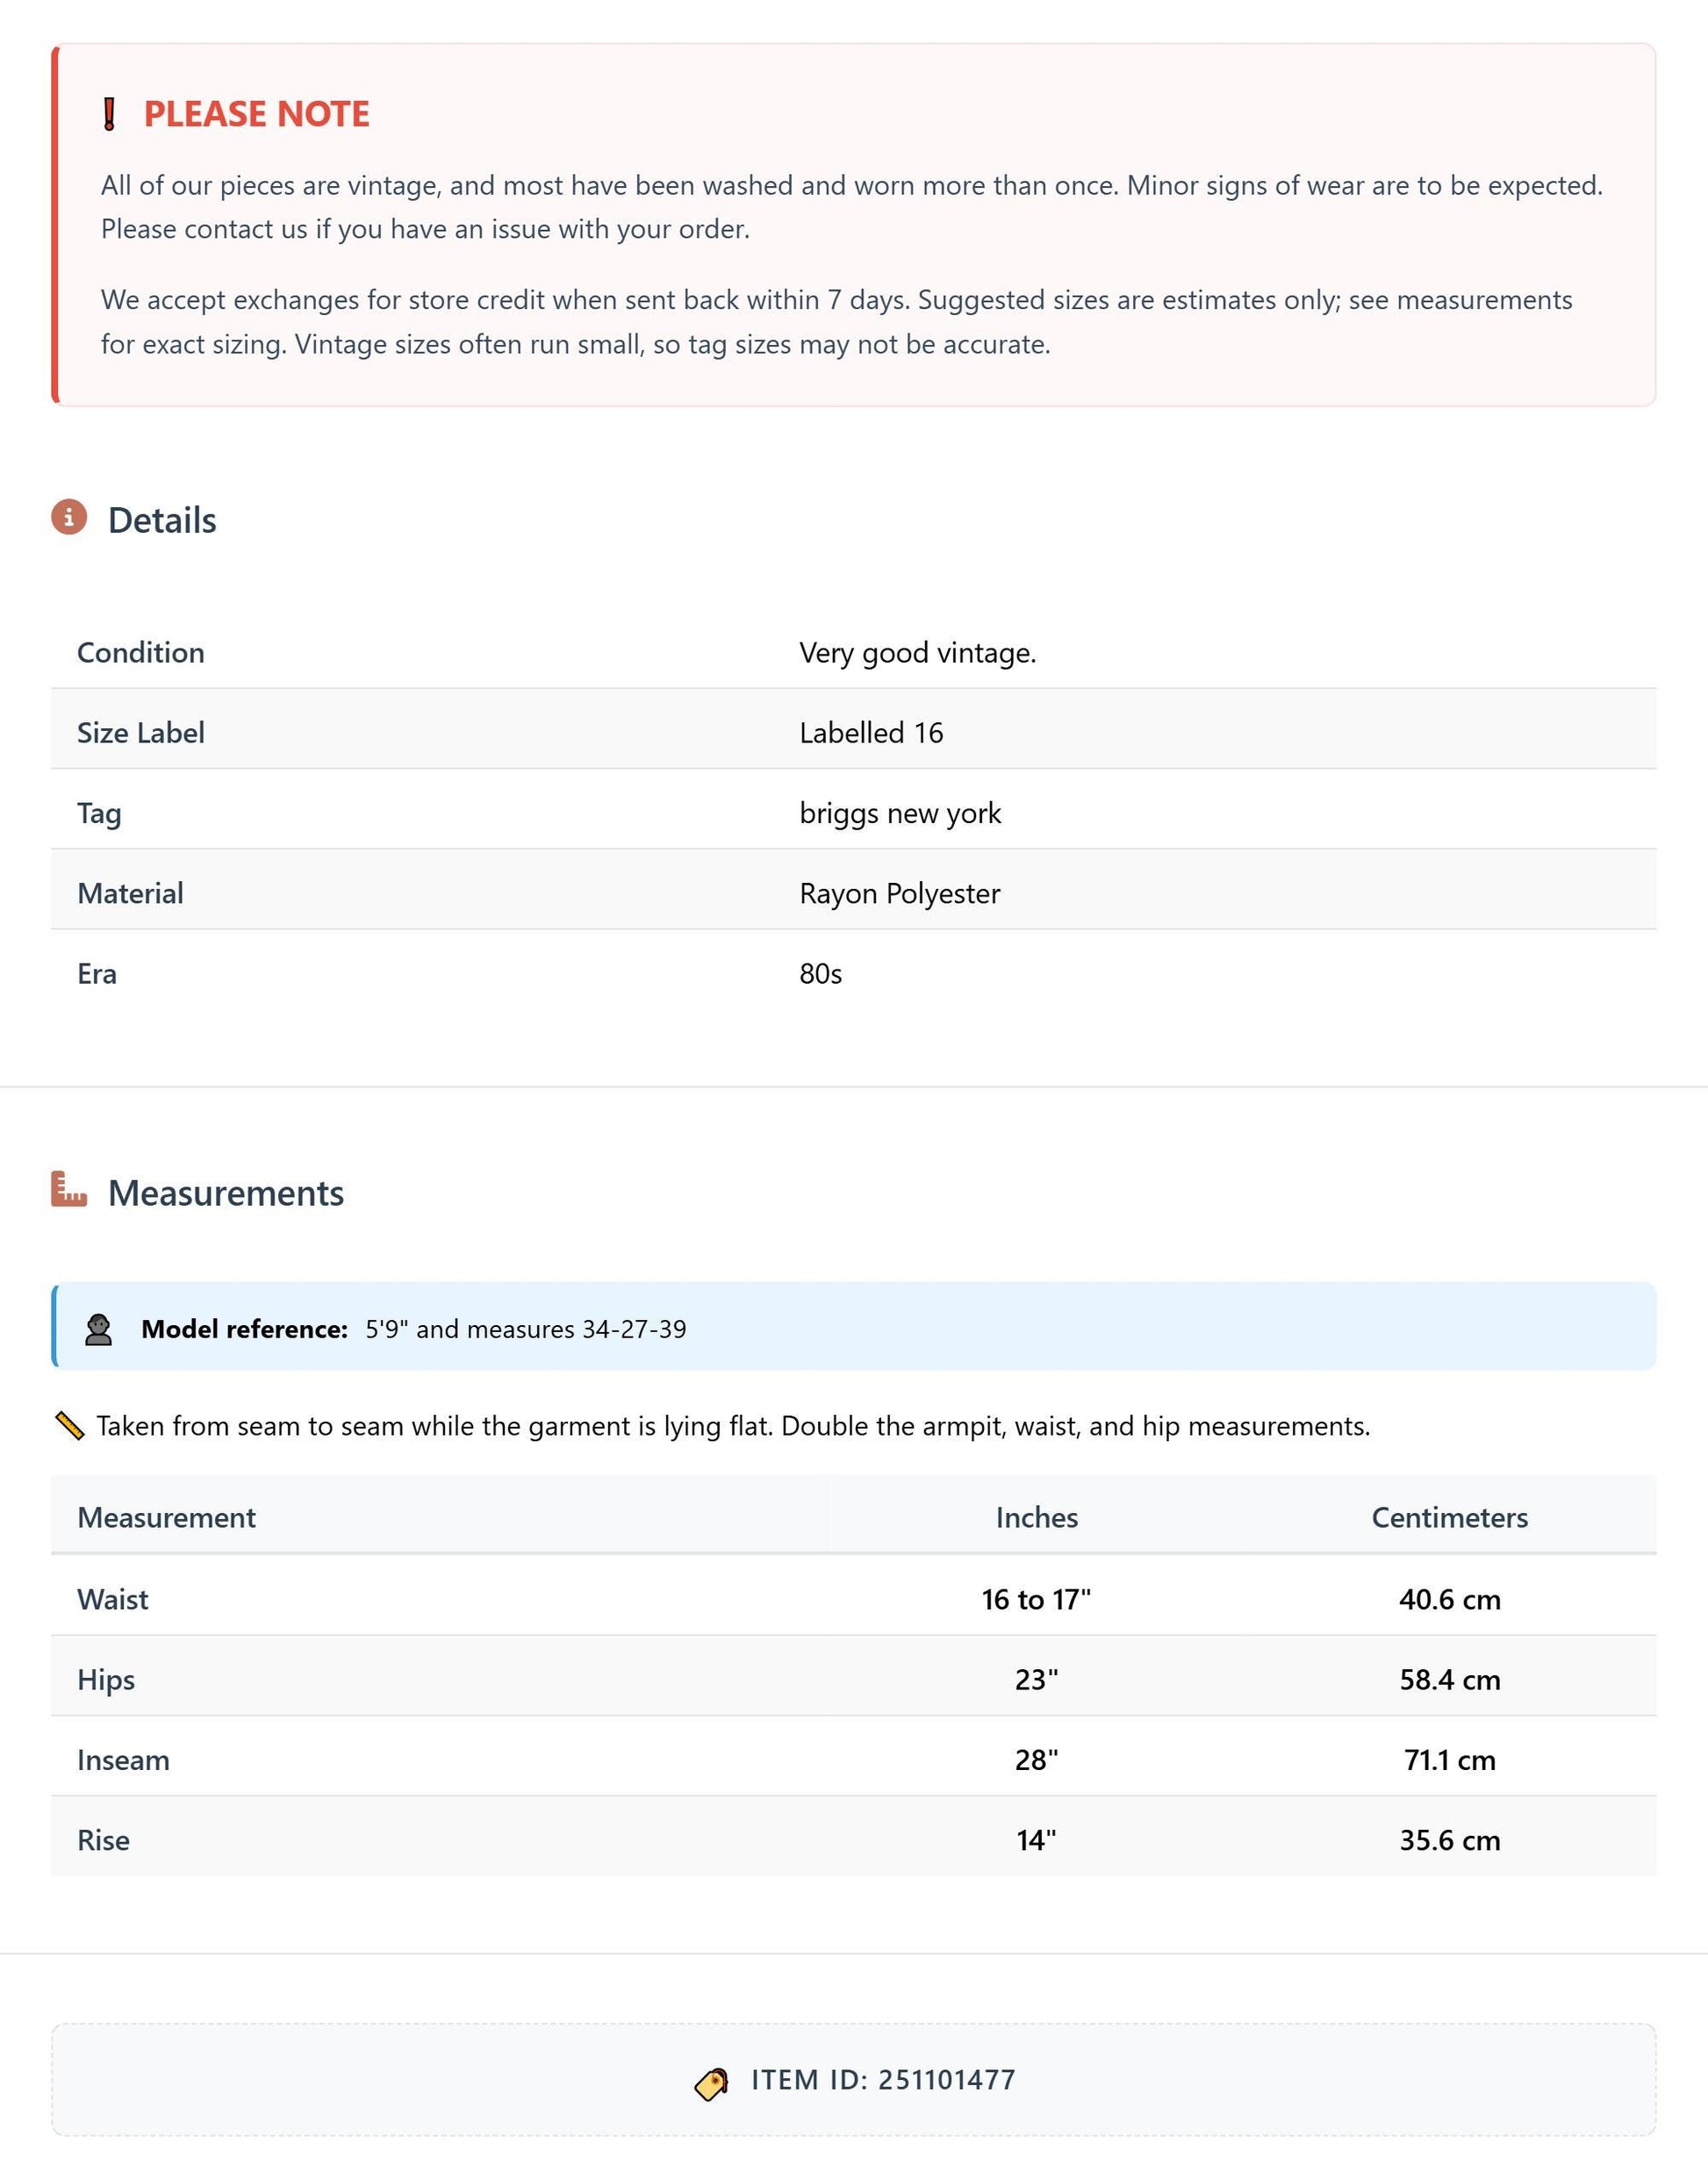The image size is (1708, 2179).
Task: Select the PLEASE NOTE heading
Action: click(257, 114)
